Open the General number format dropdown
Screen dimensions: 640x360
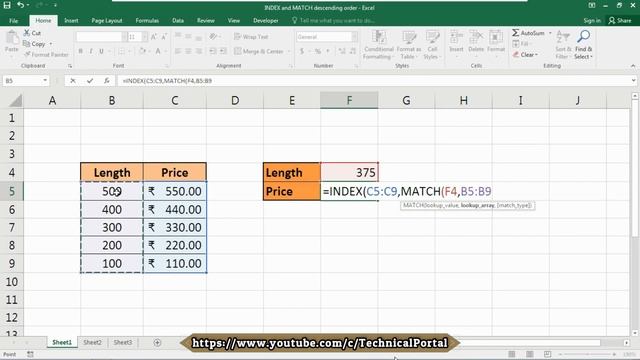point(354,37)
